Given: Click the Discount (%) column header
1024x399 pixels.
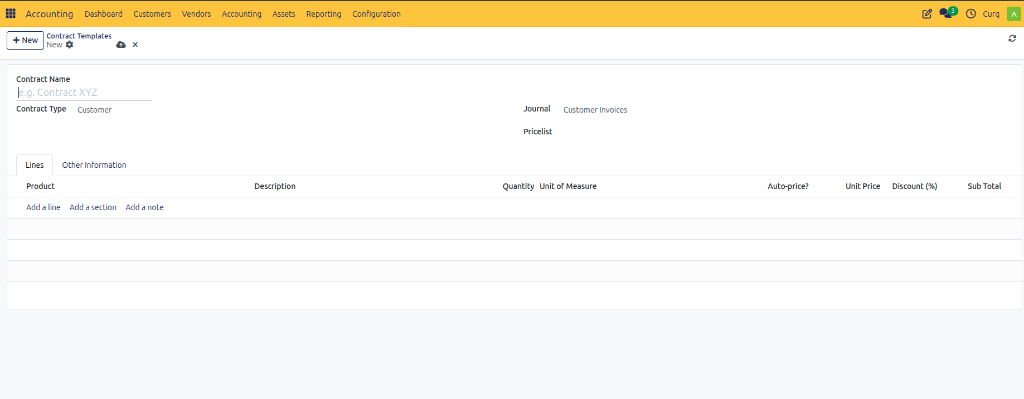Looking at the screenshot, I should 914,187.
